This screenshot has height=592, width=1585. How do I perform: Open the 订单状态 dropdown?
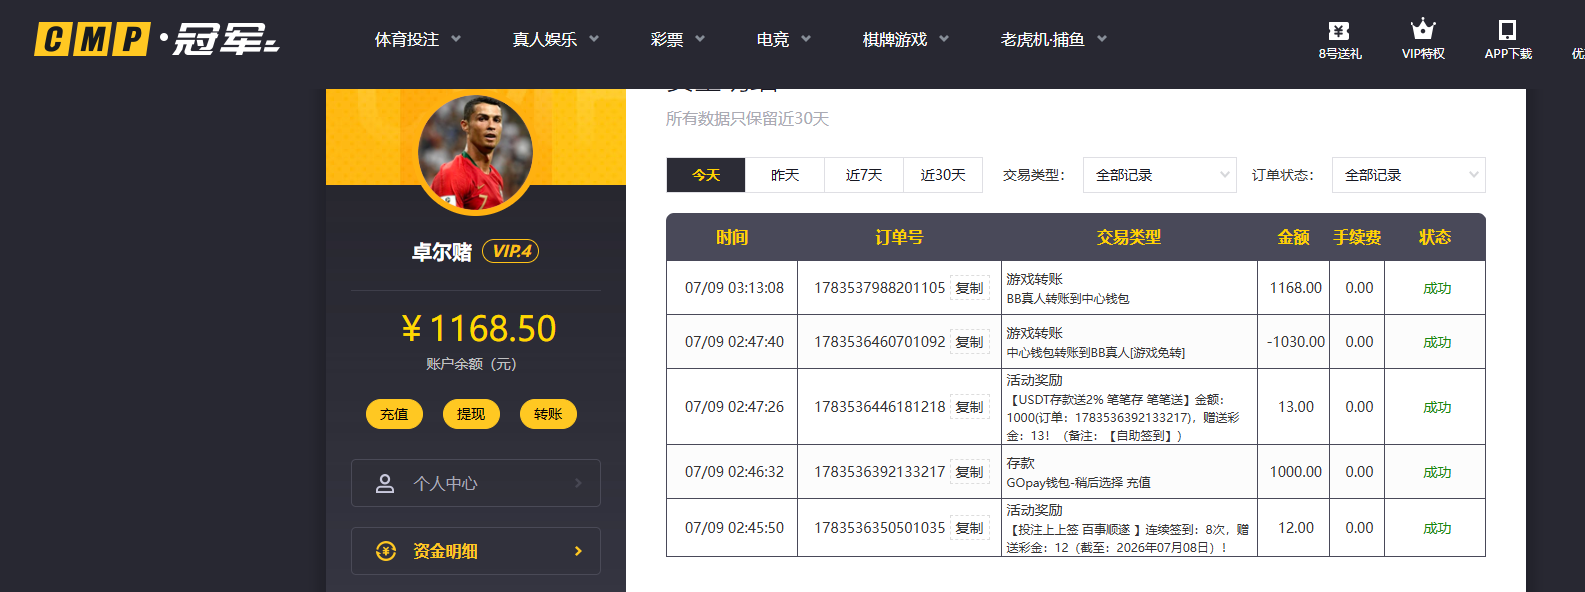pyautogui.click(x=1409, y=175)
